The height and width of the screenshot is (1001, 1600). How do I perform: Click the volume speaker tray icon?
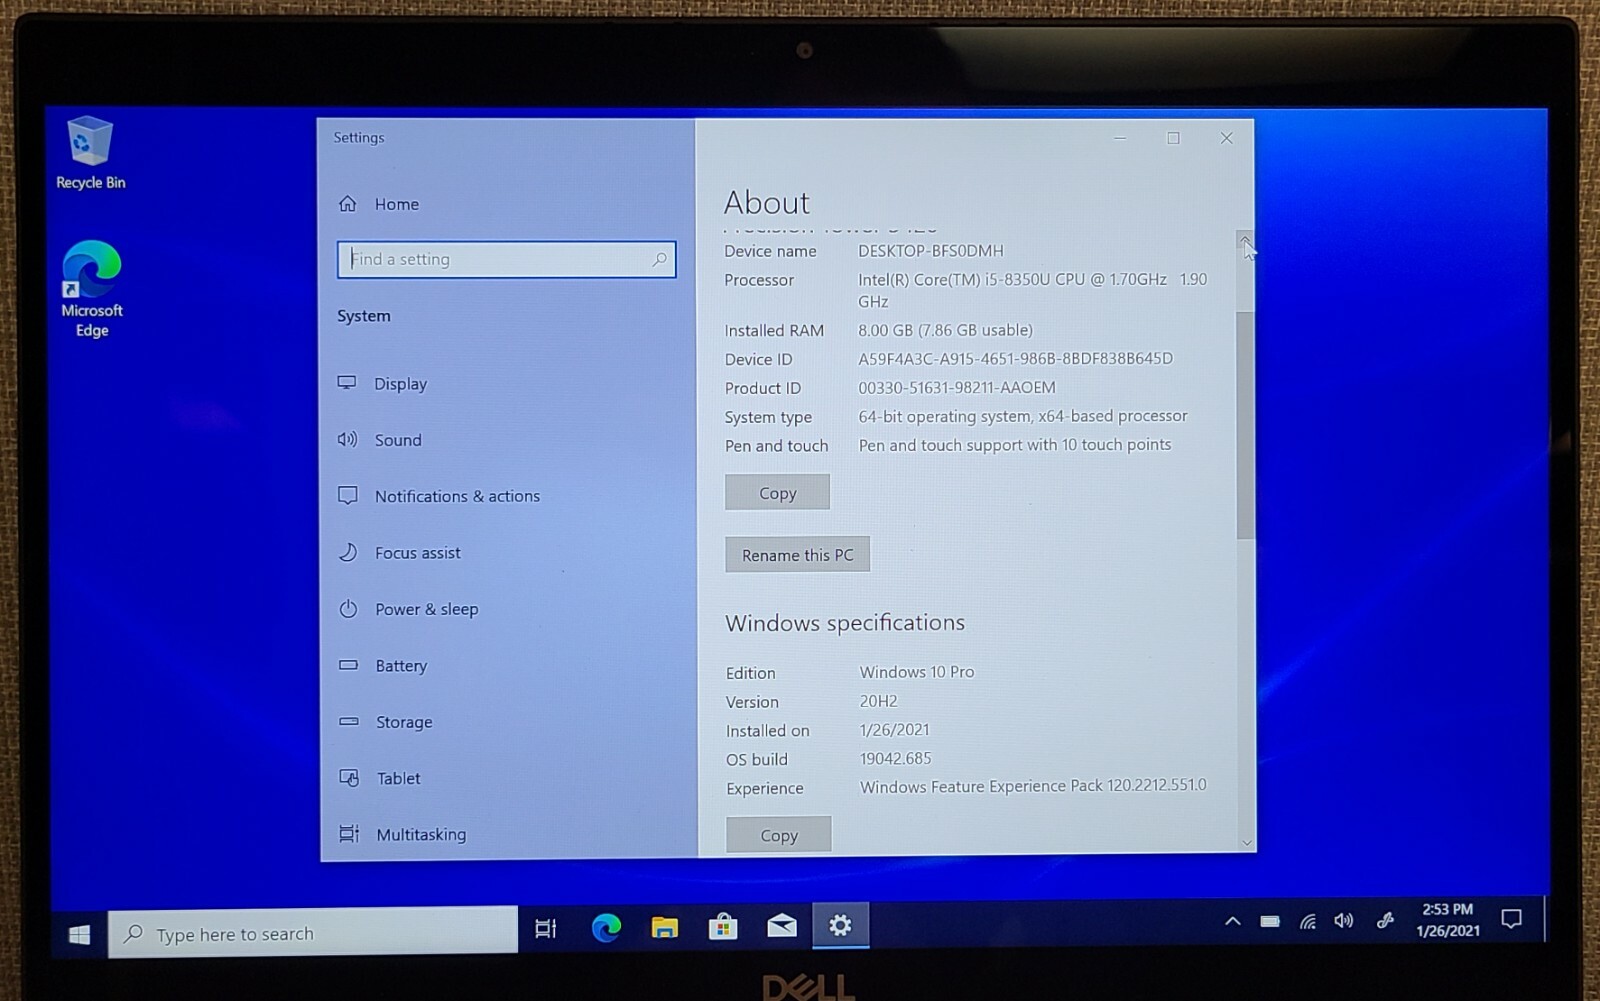pyautogui.click(x=1344, y=920)
